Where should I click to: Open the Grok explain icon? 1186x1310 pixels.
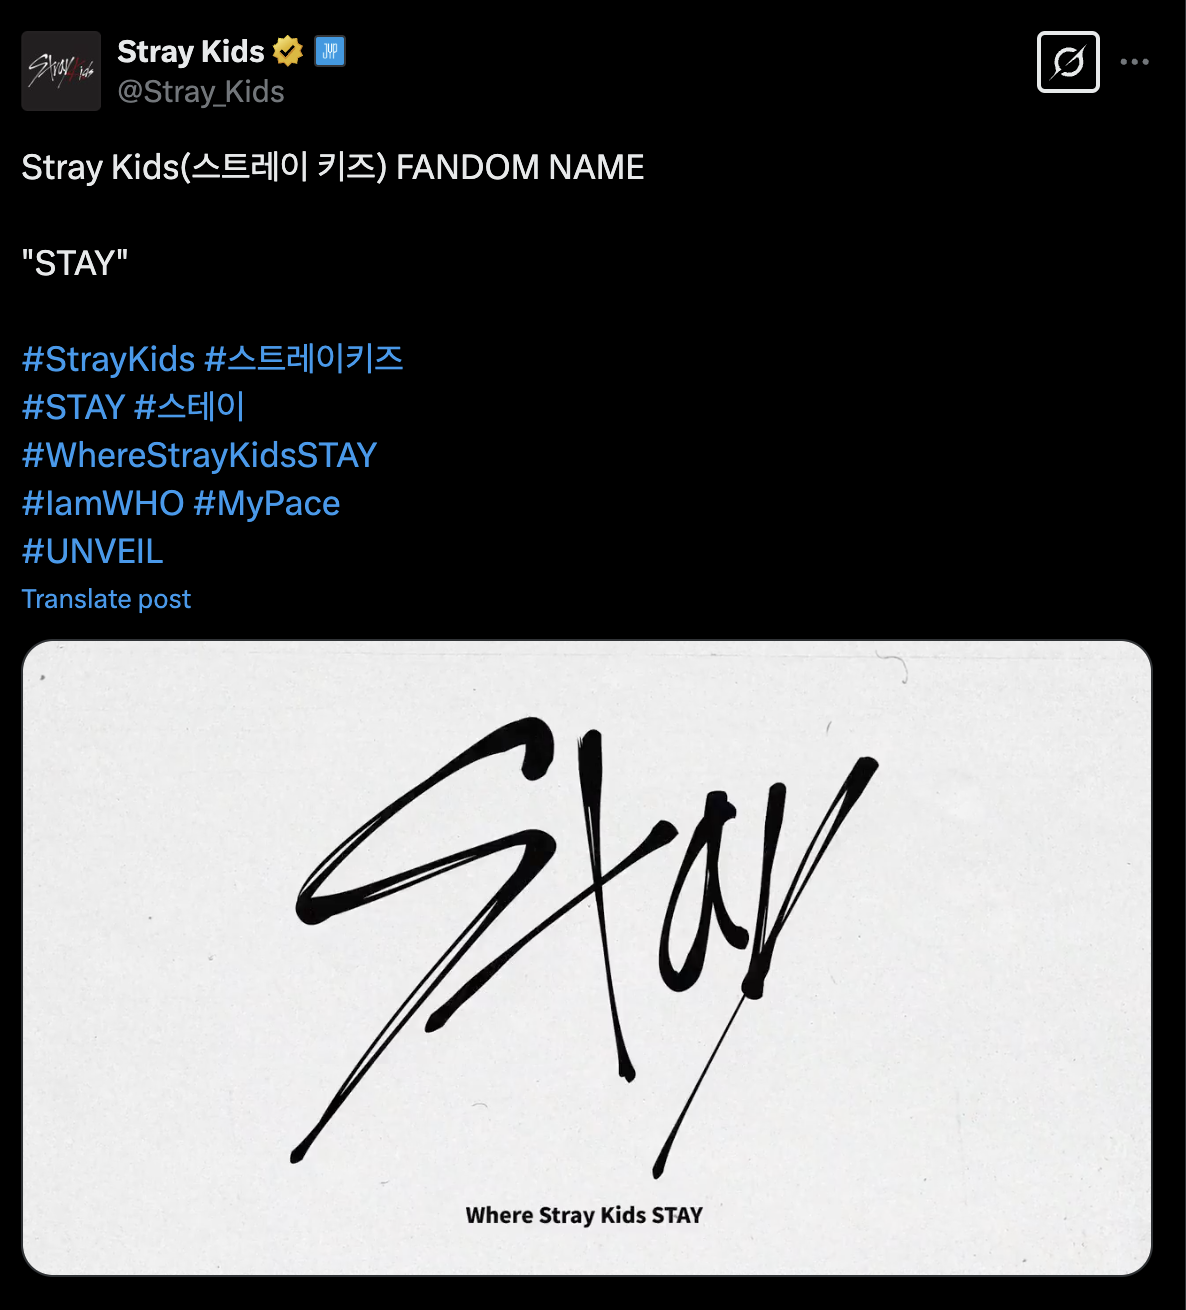(1068, 62)
